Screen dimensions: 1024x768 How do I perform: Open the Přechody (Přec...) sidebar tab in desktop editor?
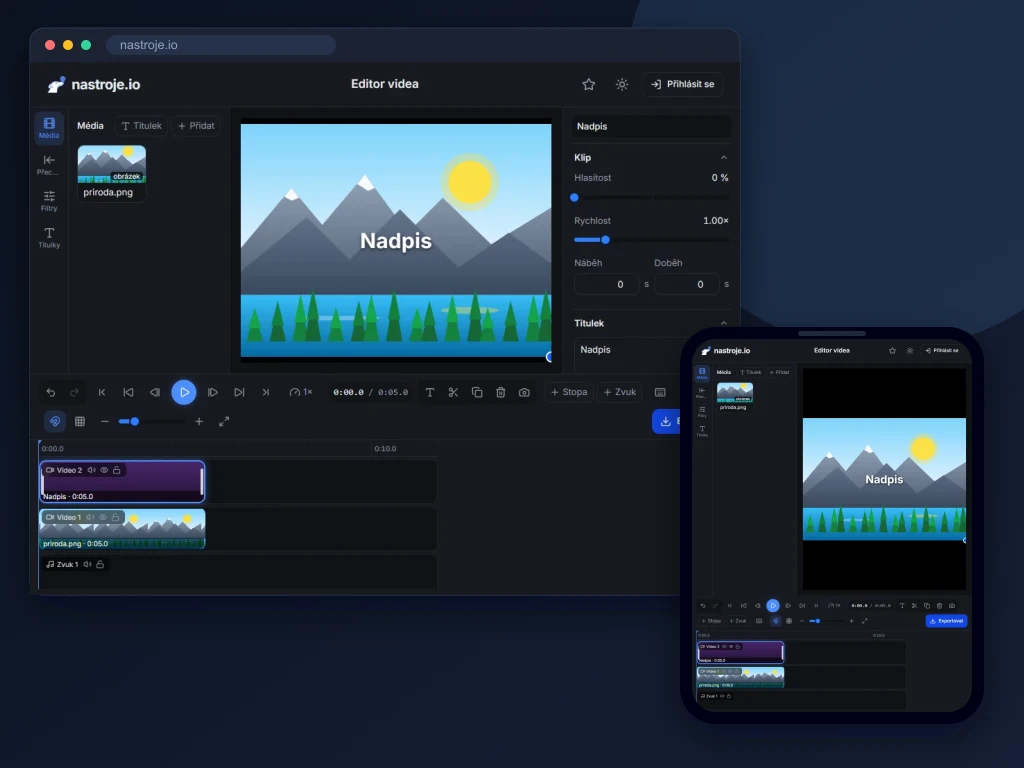point(49,165)
